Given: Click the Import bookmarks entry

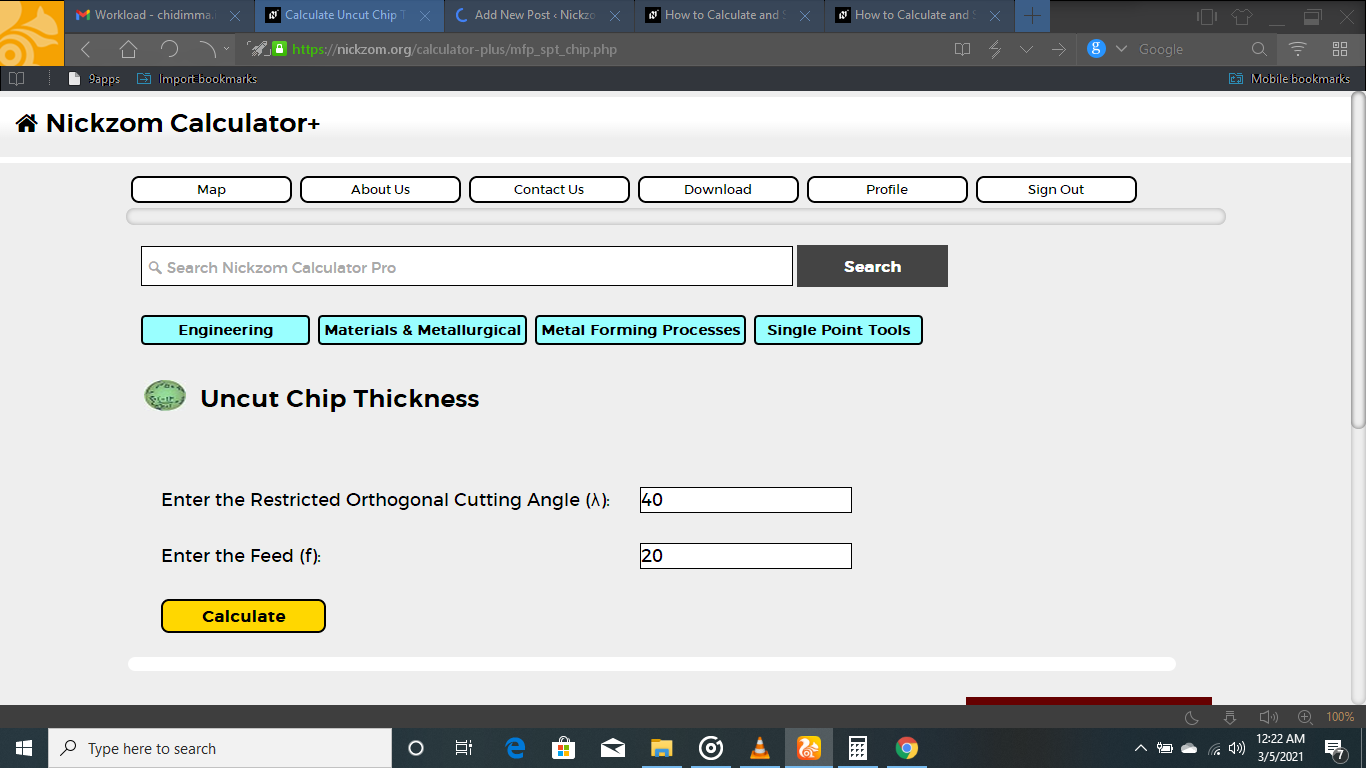Looking at the screenshot, I should coord(197,79).
